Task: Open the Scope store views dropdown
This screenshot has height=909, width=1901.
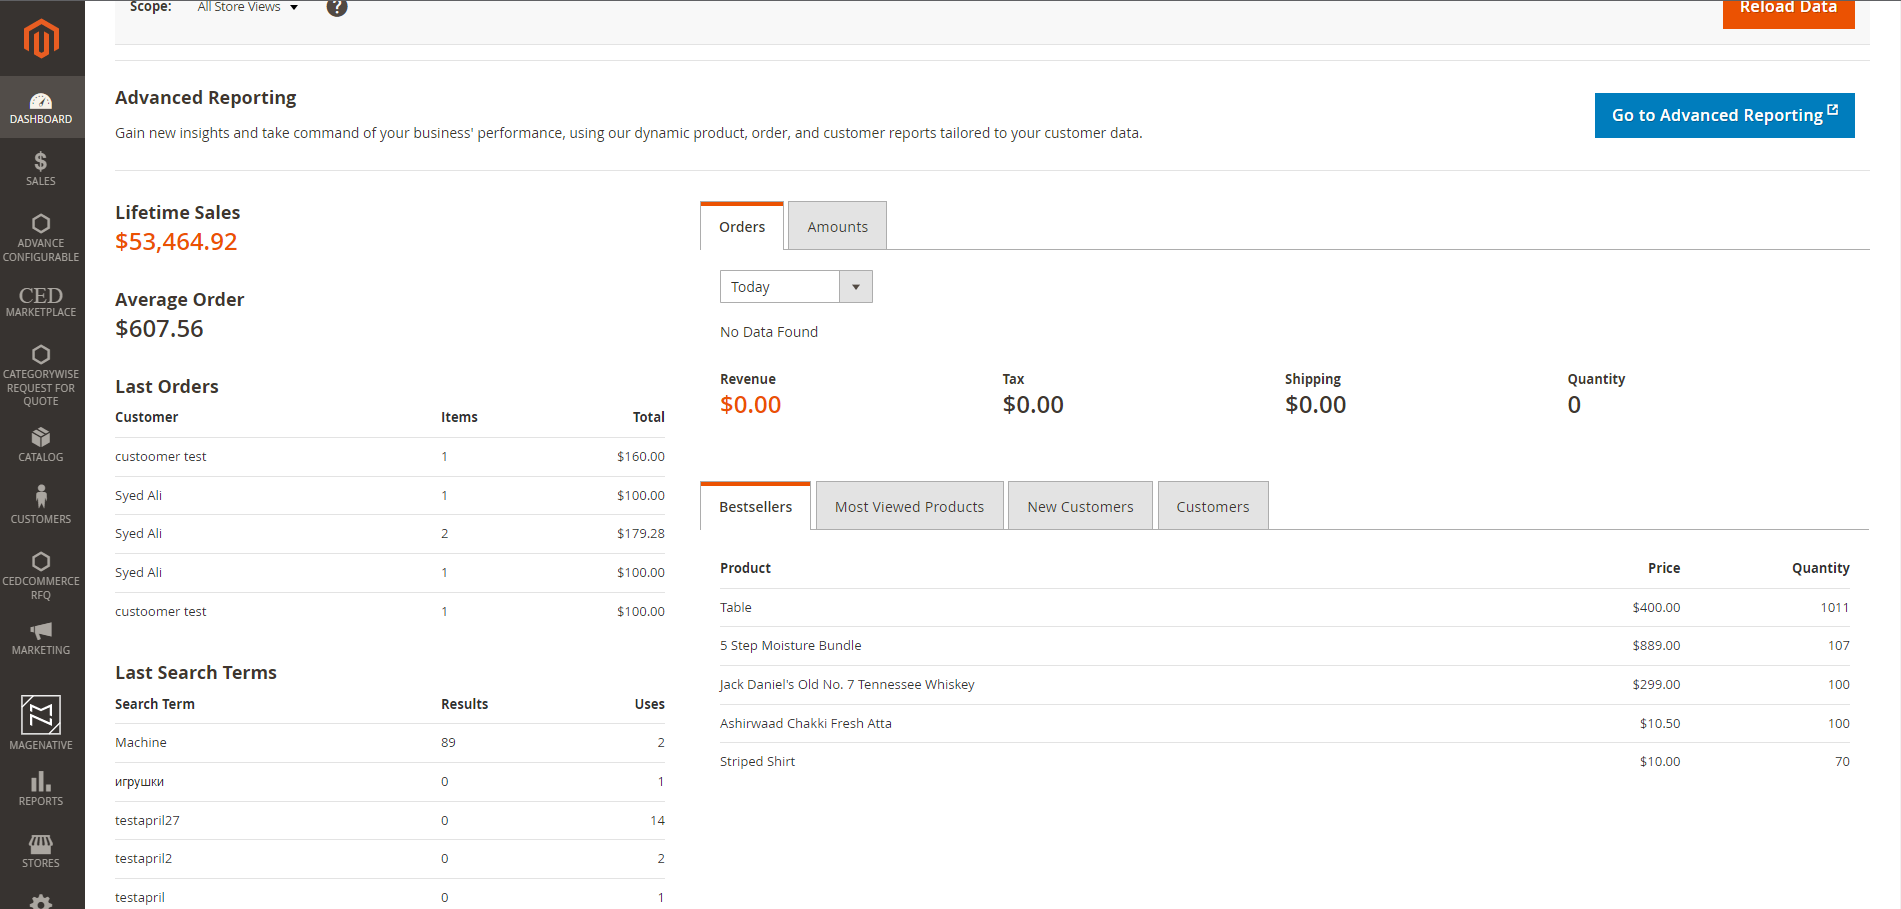Action: tap(246, 7)
